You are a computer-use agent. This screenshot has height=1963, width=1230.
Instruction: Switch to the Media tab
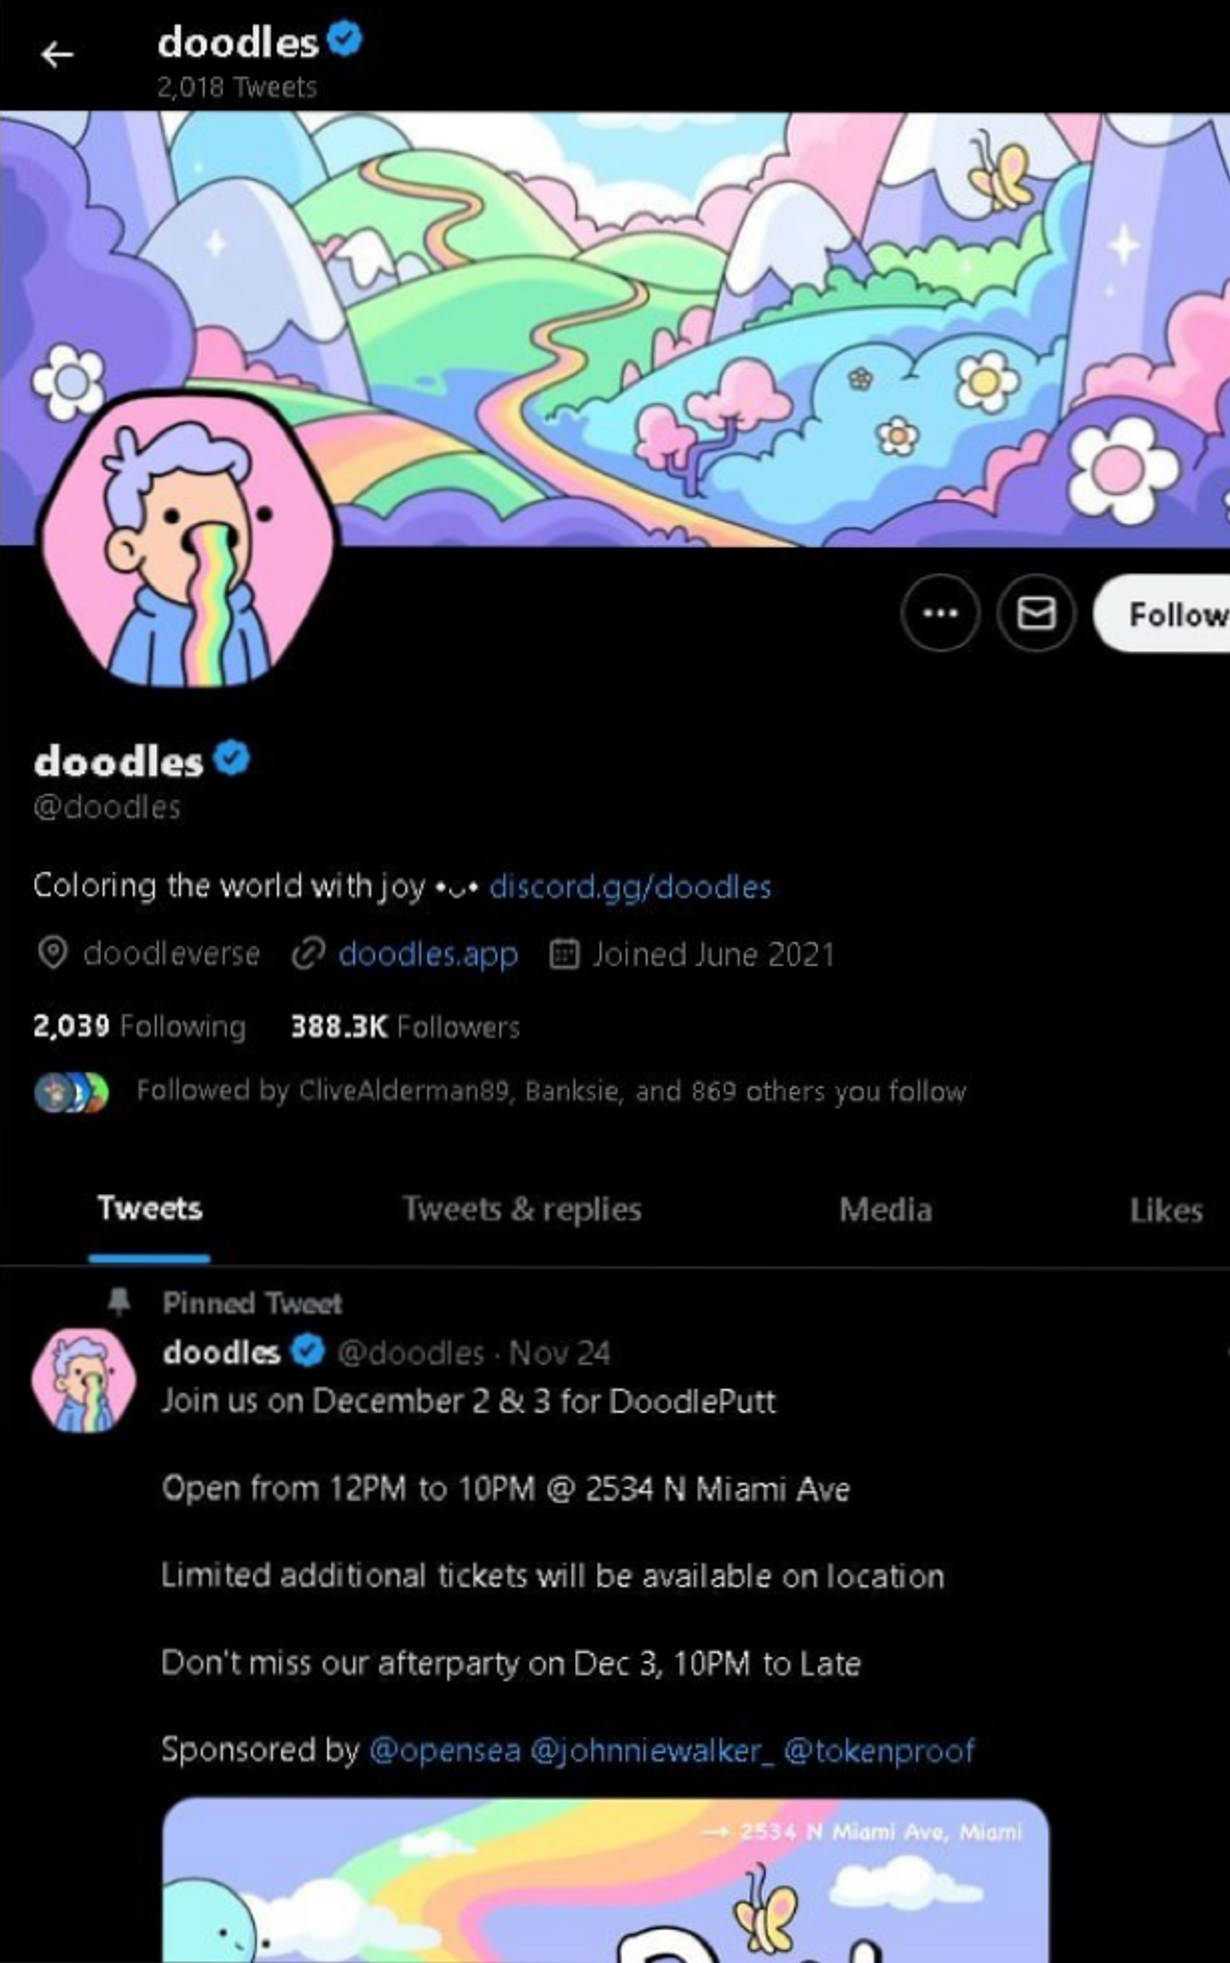tap(885, 1210)
